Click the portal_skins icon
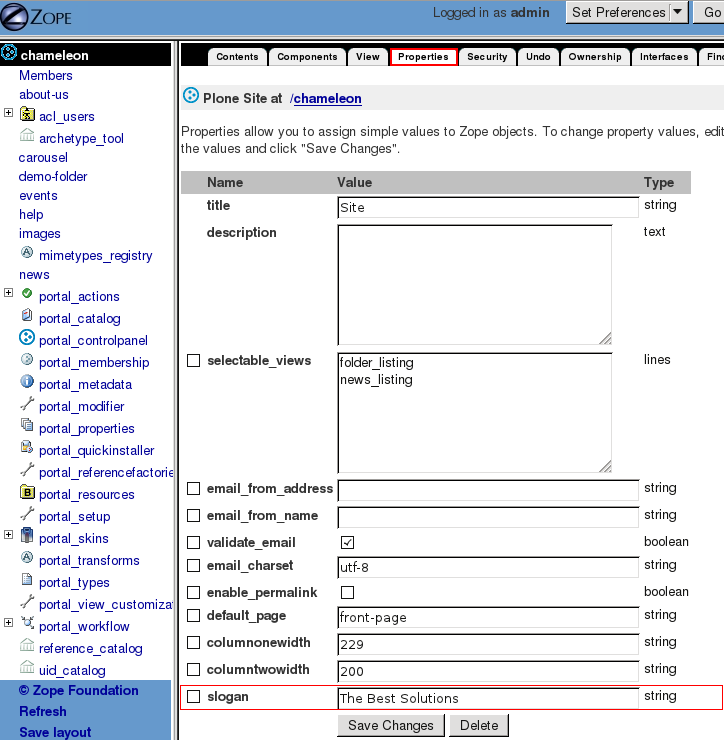 click(x=27, y=536)
